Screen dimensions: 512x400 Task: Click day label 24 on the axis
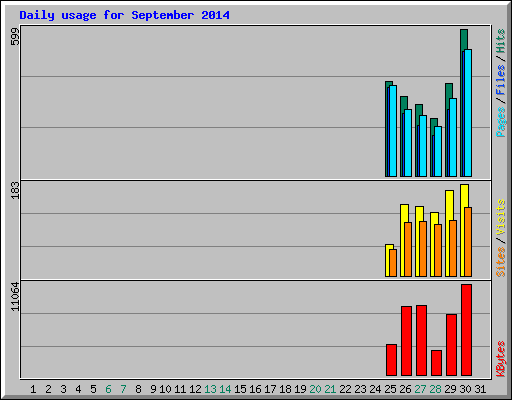point(375,389)
